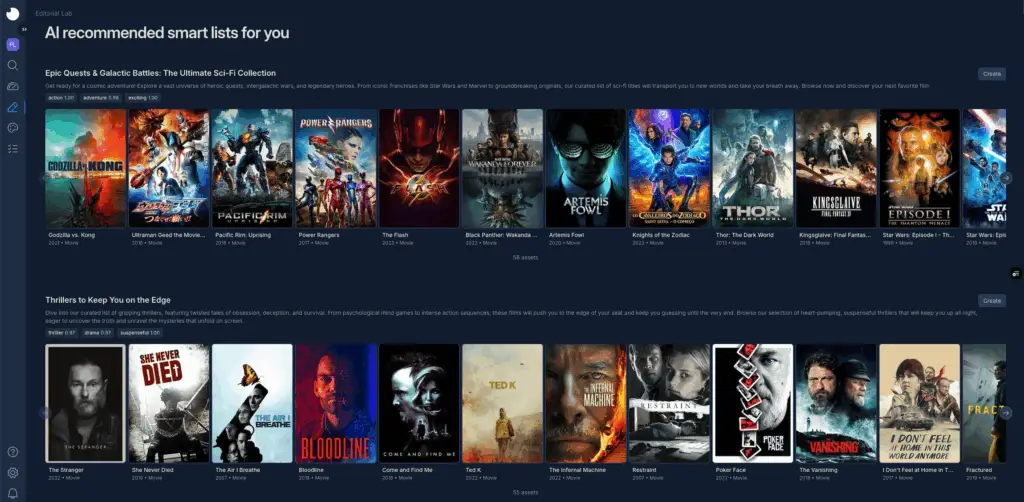Click the 'Godzilla vs. Kong' title text

click(x=72, y=235)
